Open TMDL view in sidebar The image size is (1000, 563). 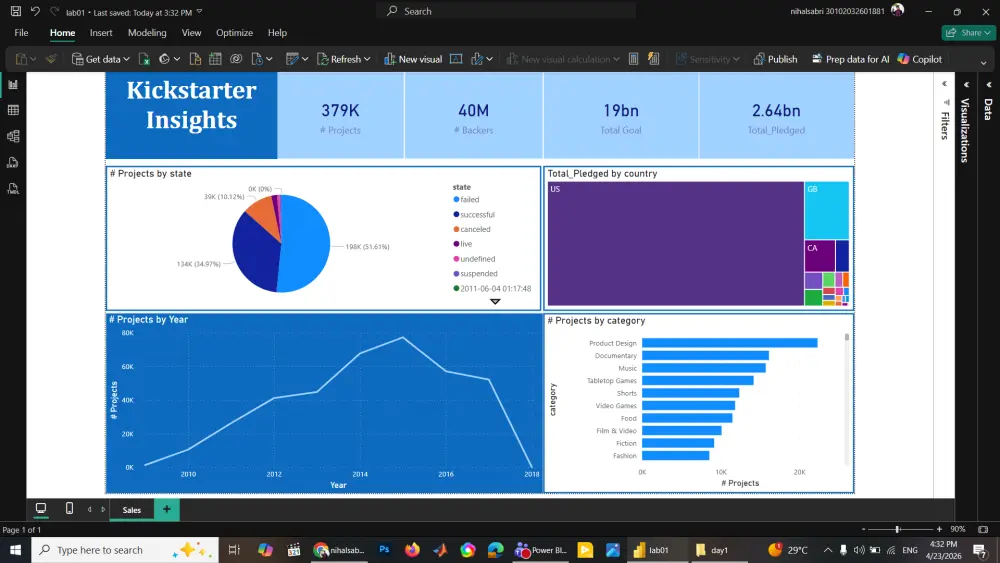click(13, 189)
